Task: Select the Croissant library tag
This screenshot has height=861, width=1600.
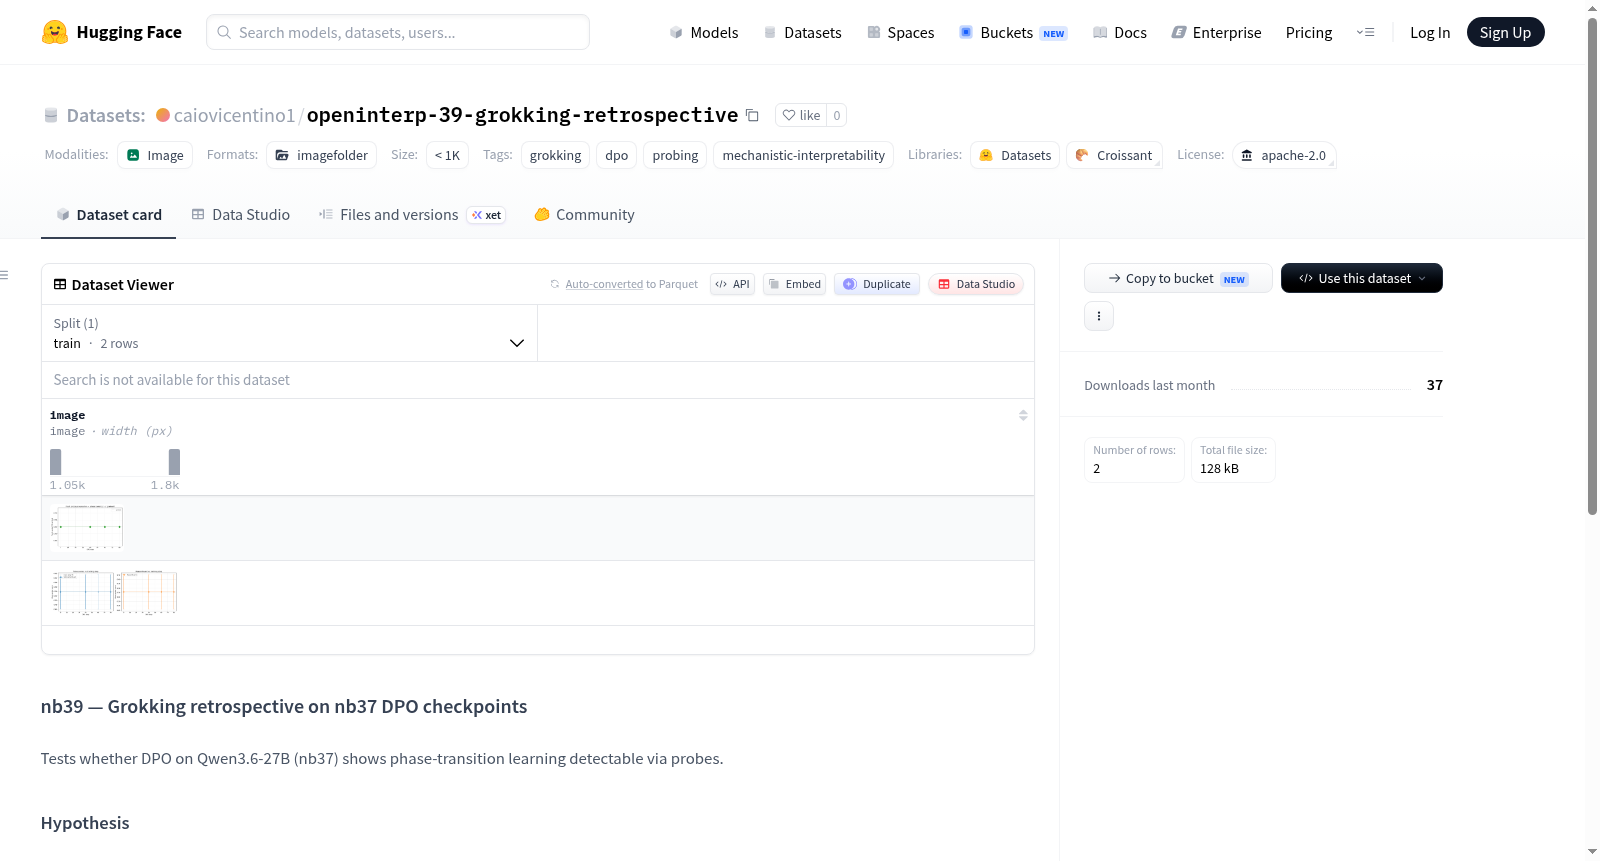Action: [1114, 155]
